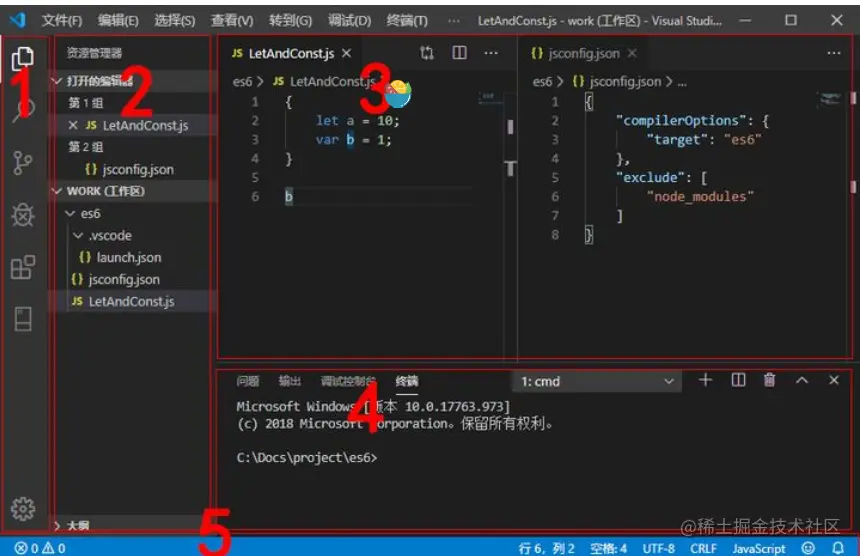Click the minimap of LetAndConst.js editor
The height and width of the screenshot is (556, 860).
[x=488, y=98]
